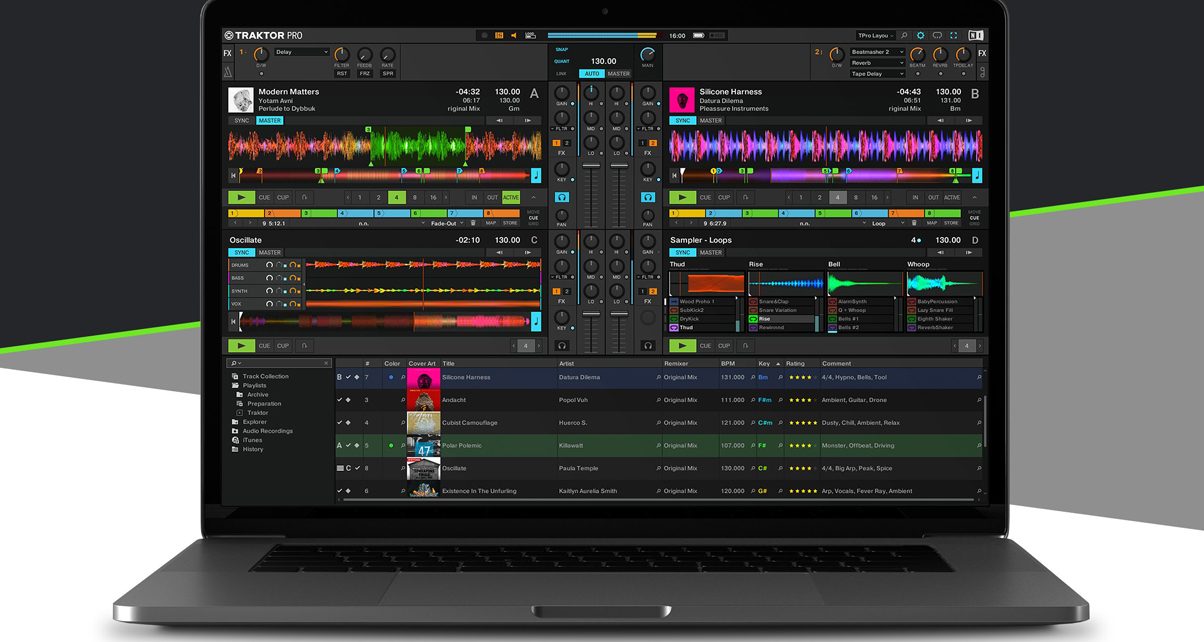
Task: Set loop size 8 on Deck A
Action: click(x=414, y=198)
